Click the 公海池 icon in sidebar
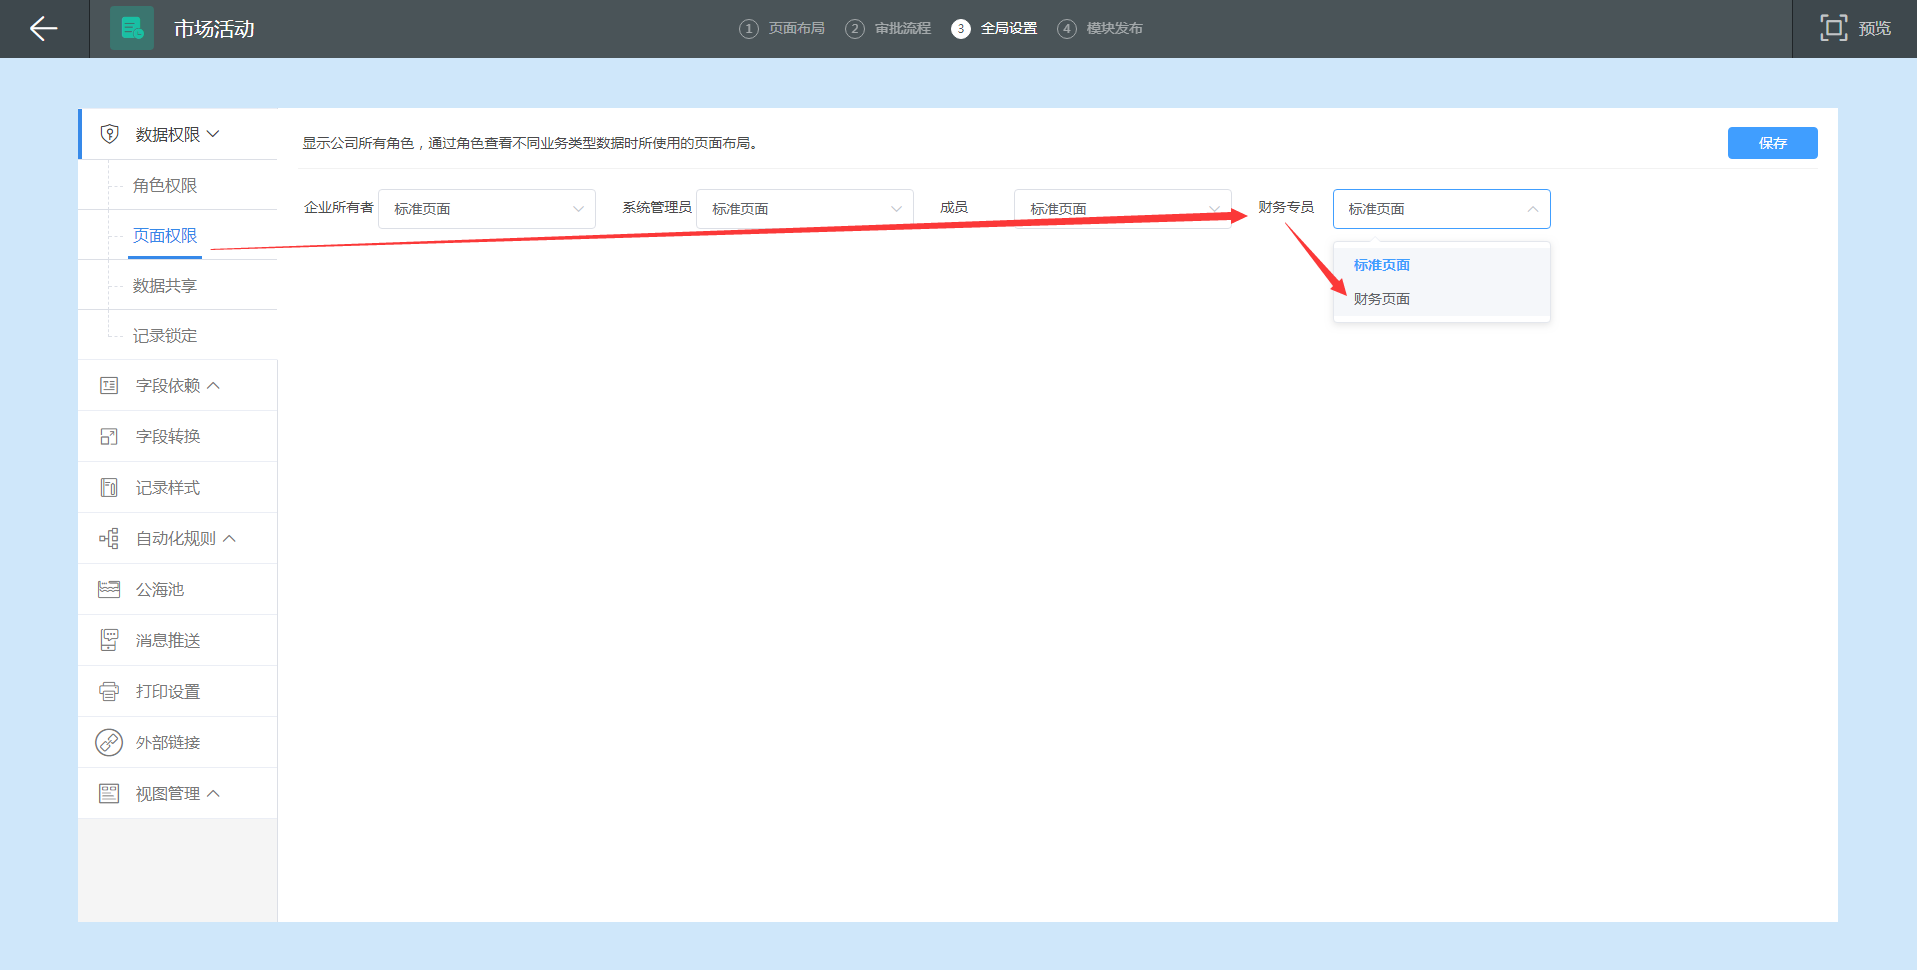 (109, 590)
